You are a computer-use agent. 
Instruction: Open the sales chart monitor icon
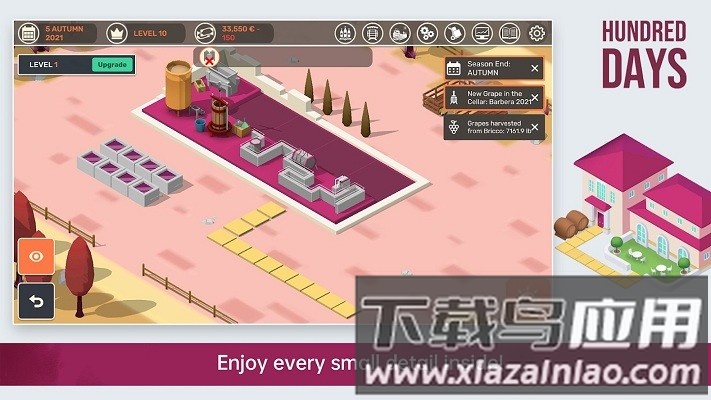(x=482, y=33)
